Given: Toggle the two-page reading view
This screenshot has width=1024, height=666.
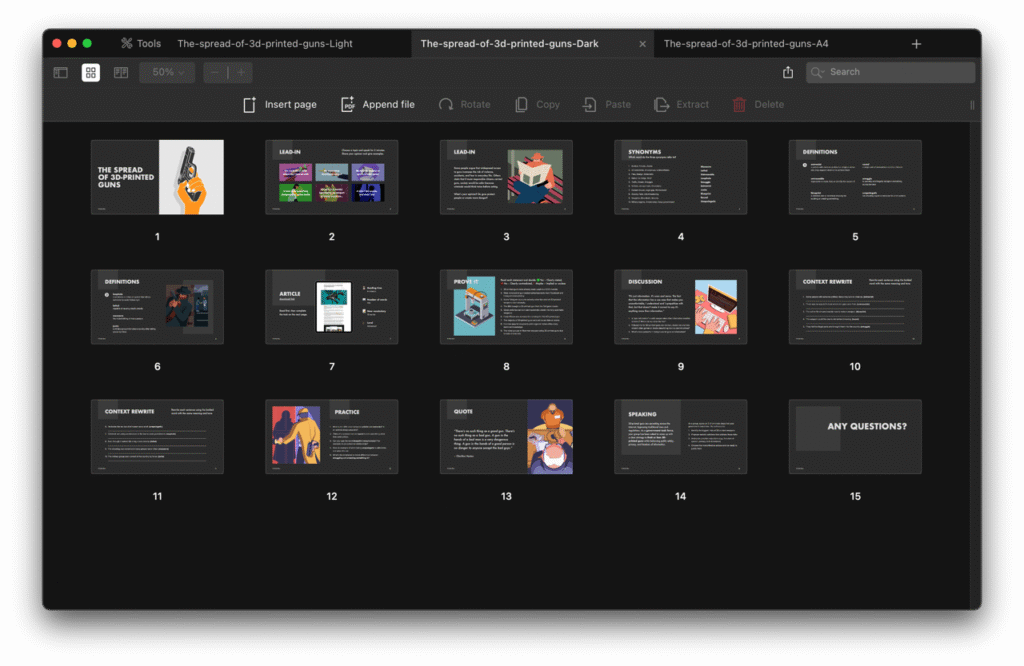Looking at the screenshot, I should pos(121,73).
